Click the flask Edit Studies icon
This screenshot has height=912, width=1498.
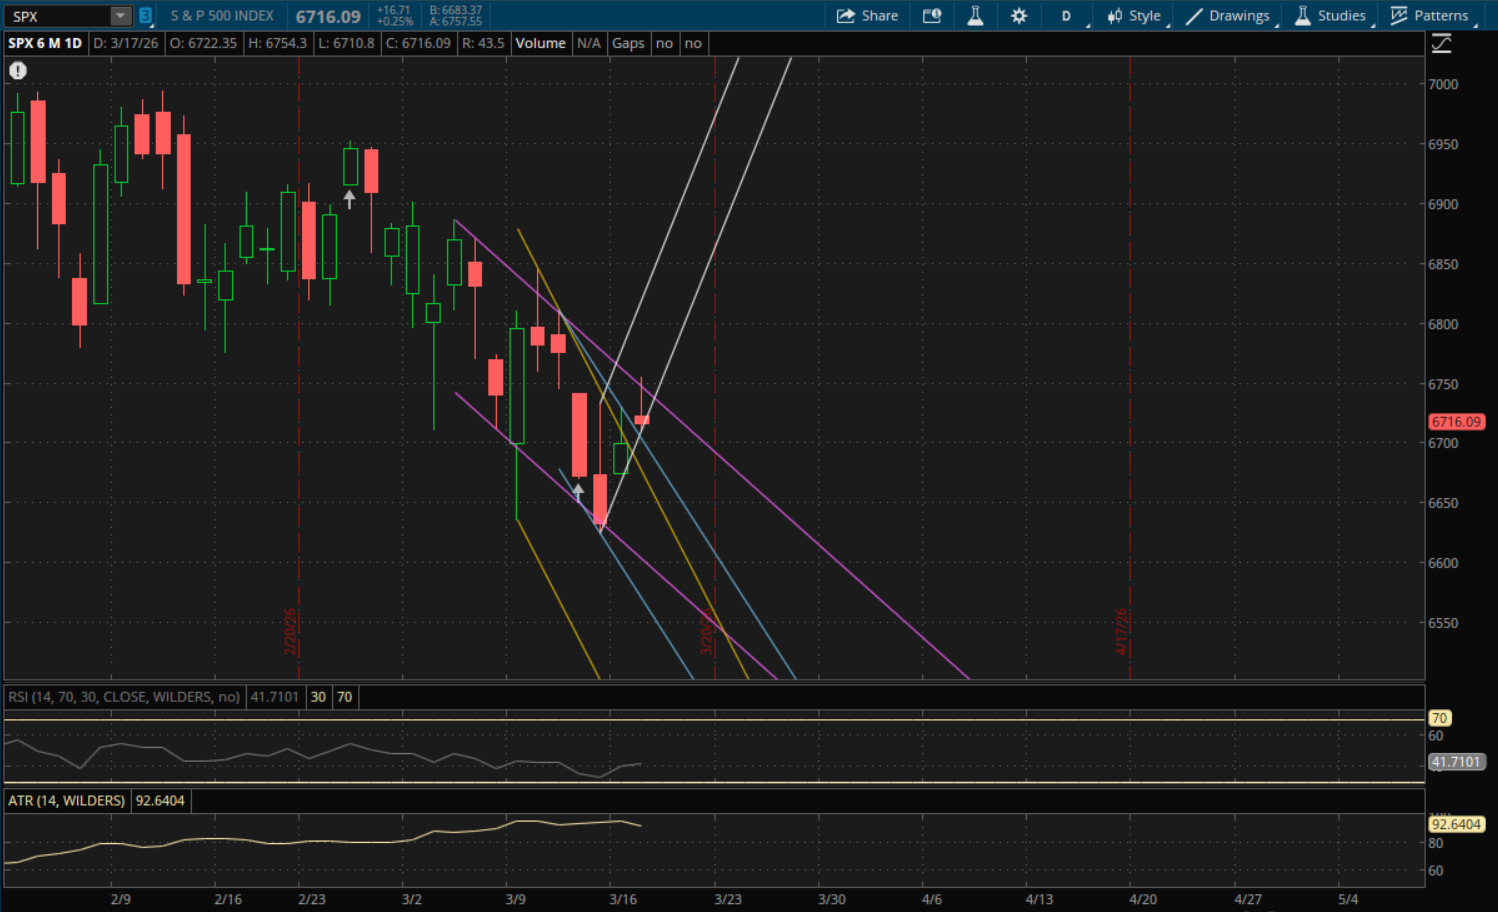[975, 16]
